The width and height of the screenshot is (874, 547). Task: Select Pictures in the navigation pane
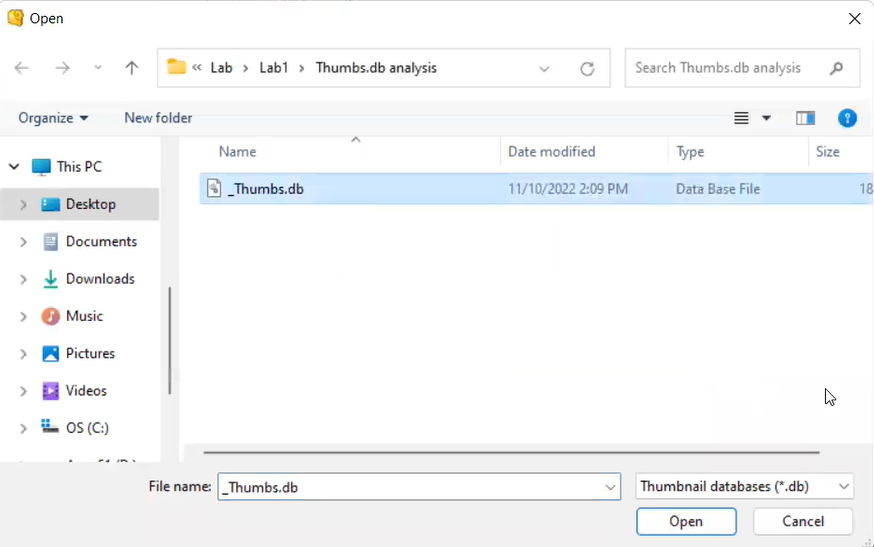click(x=90, y=353)
